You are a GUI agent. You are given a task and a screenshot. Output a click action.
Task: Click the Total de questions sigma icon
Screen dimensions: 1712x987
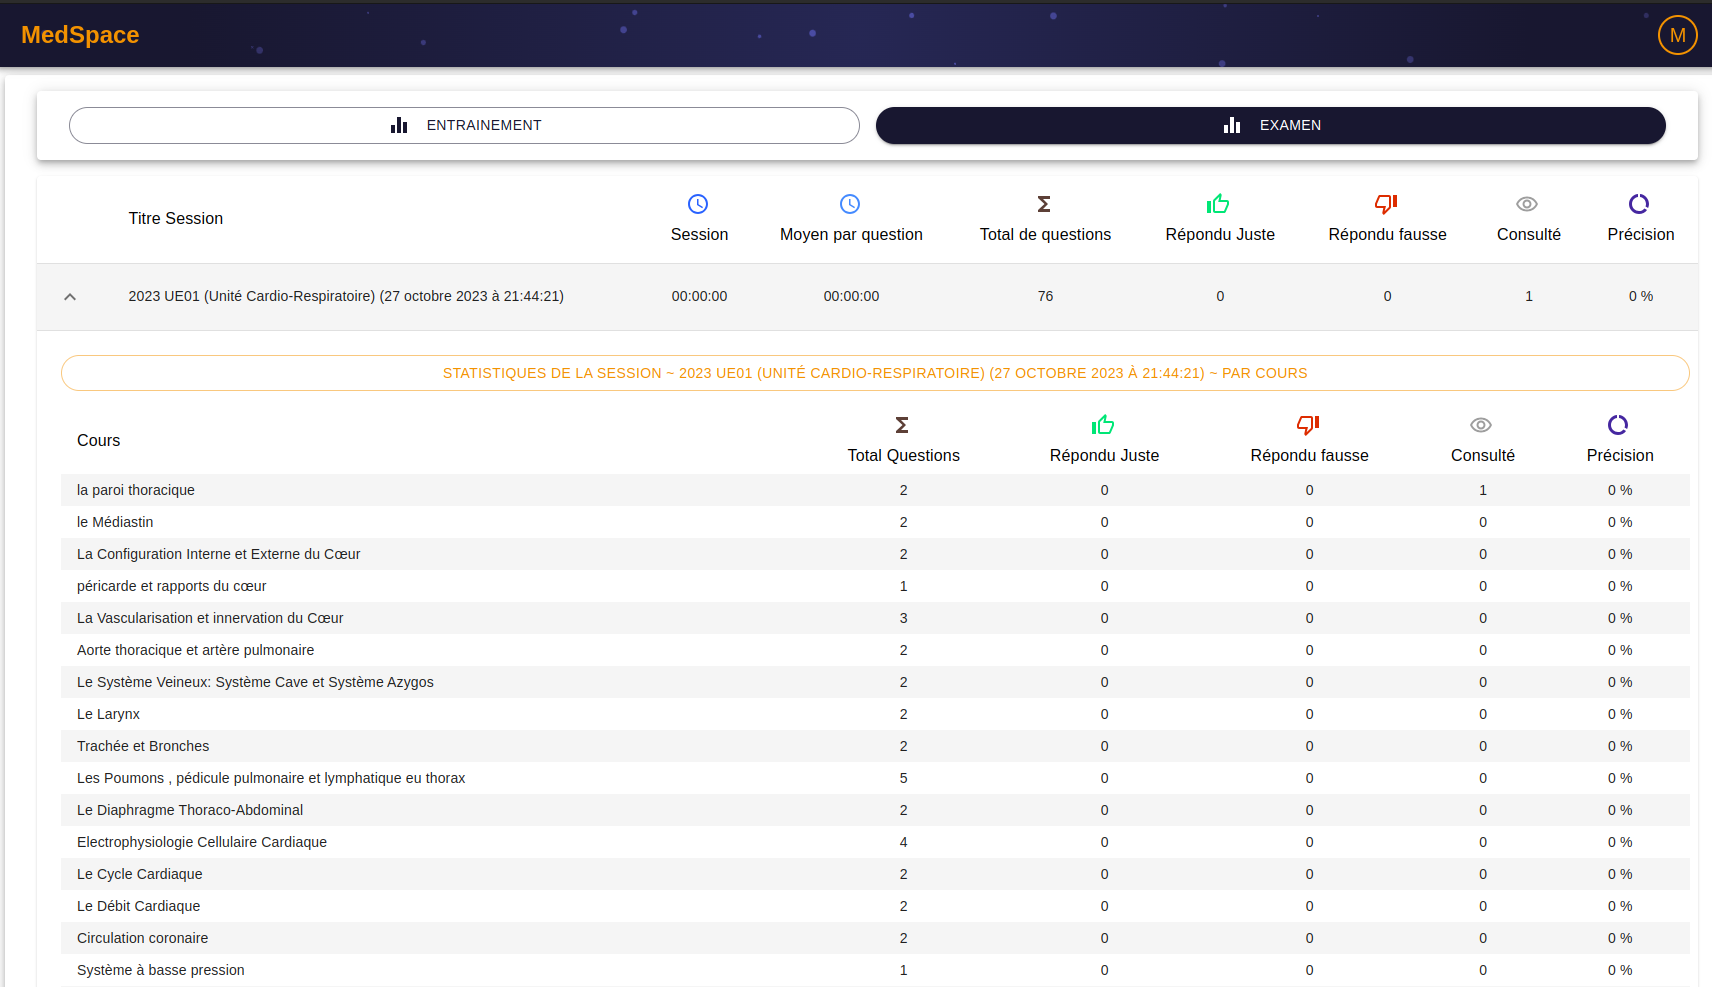coord(1044,204)
